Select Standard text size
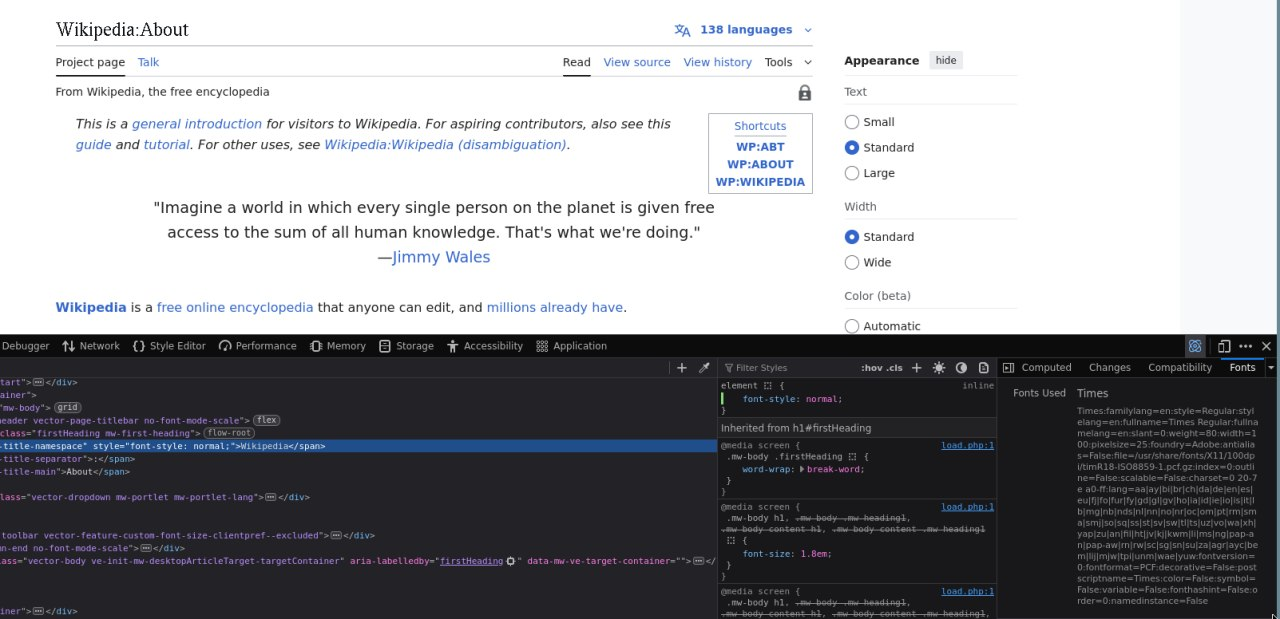The width and height of the screenshot is (1280, 619). tap(852, 147)
